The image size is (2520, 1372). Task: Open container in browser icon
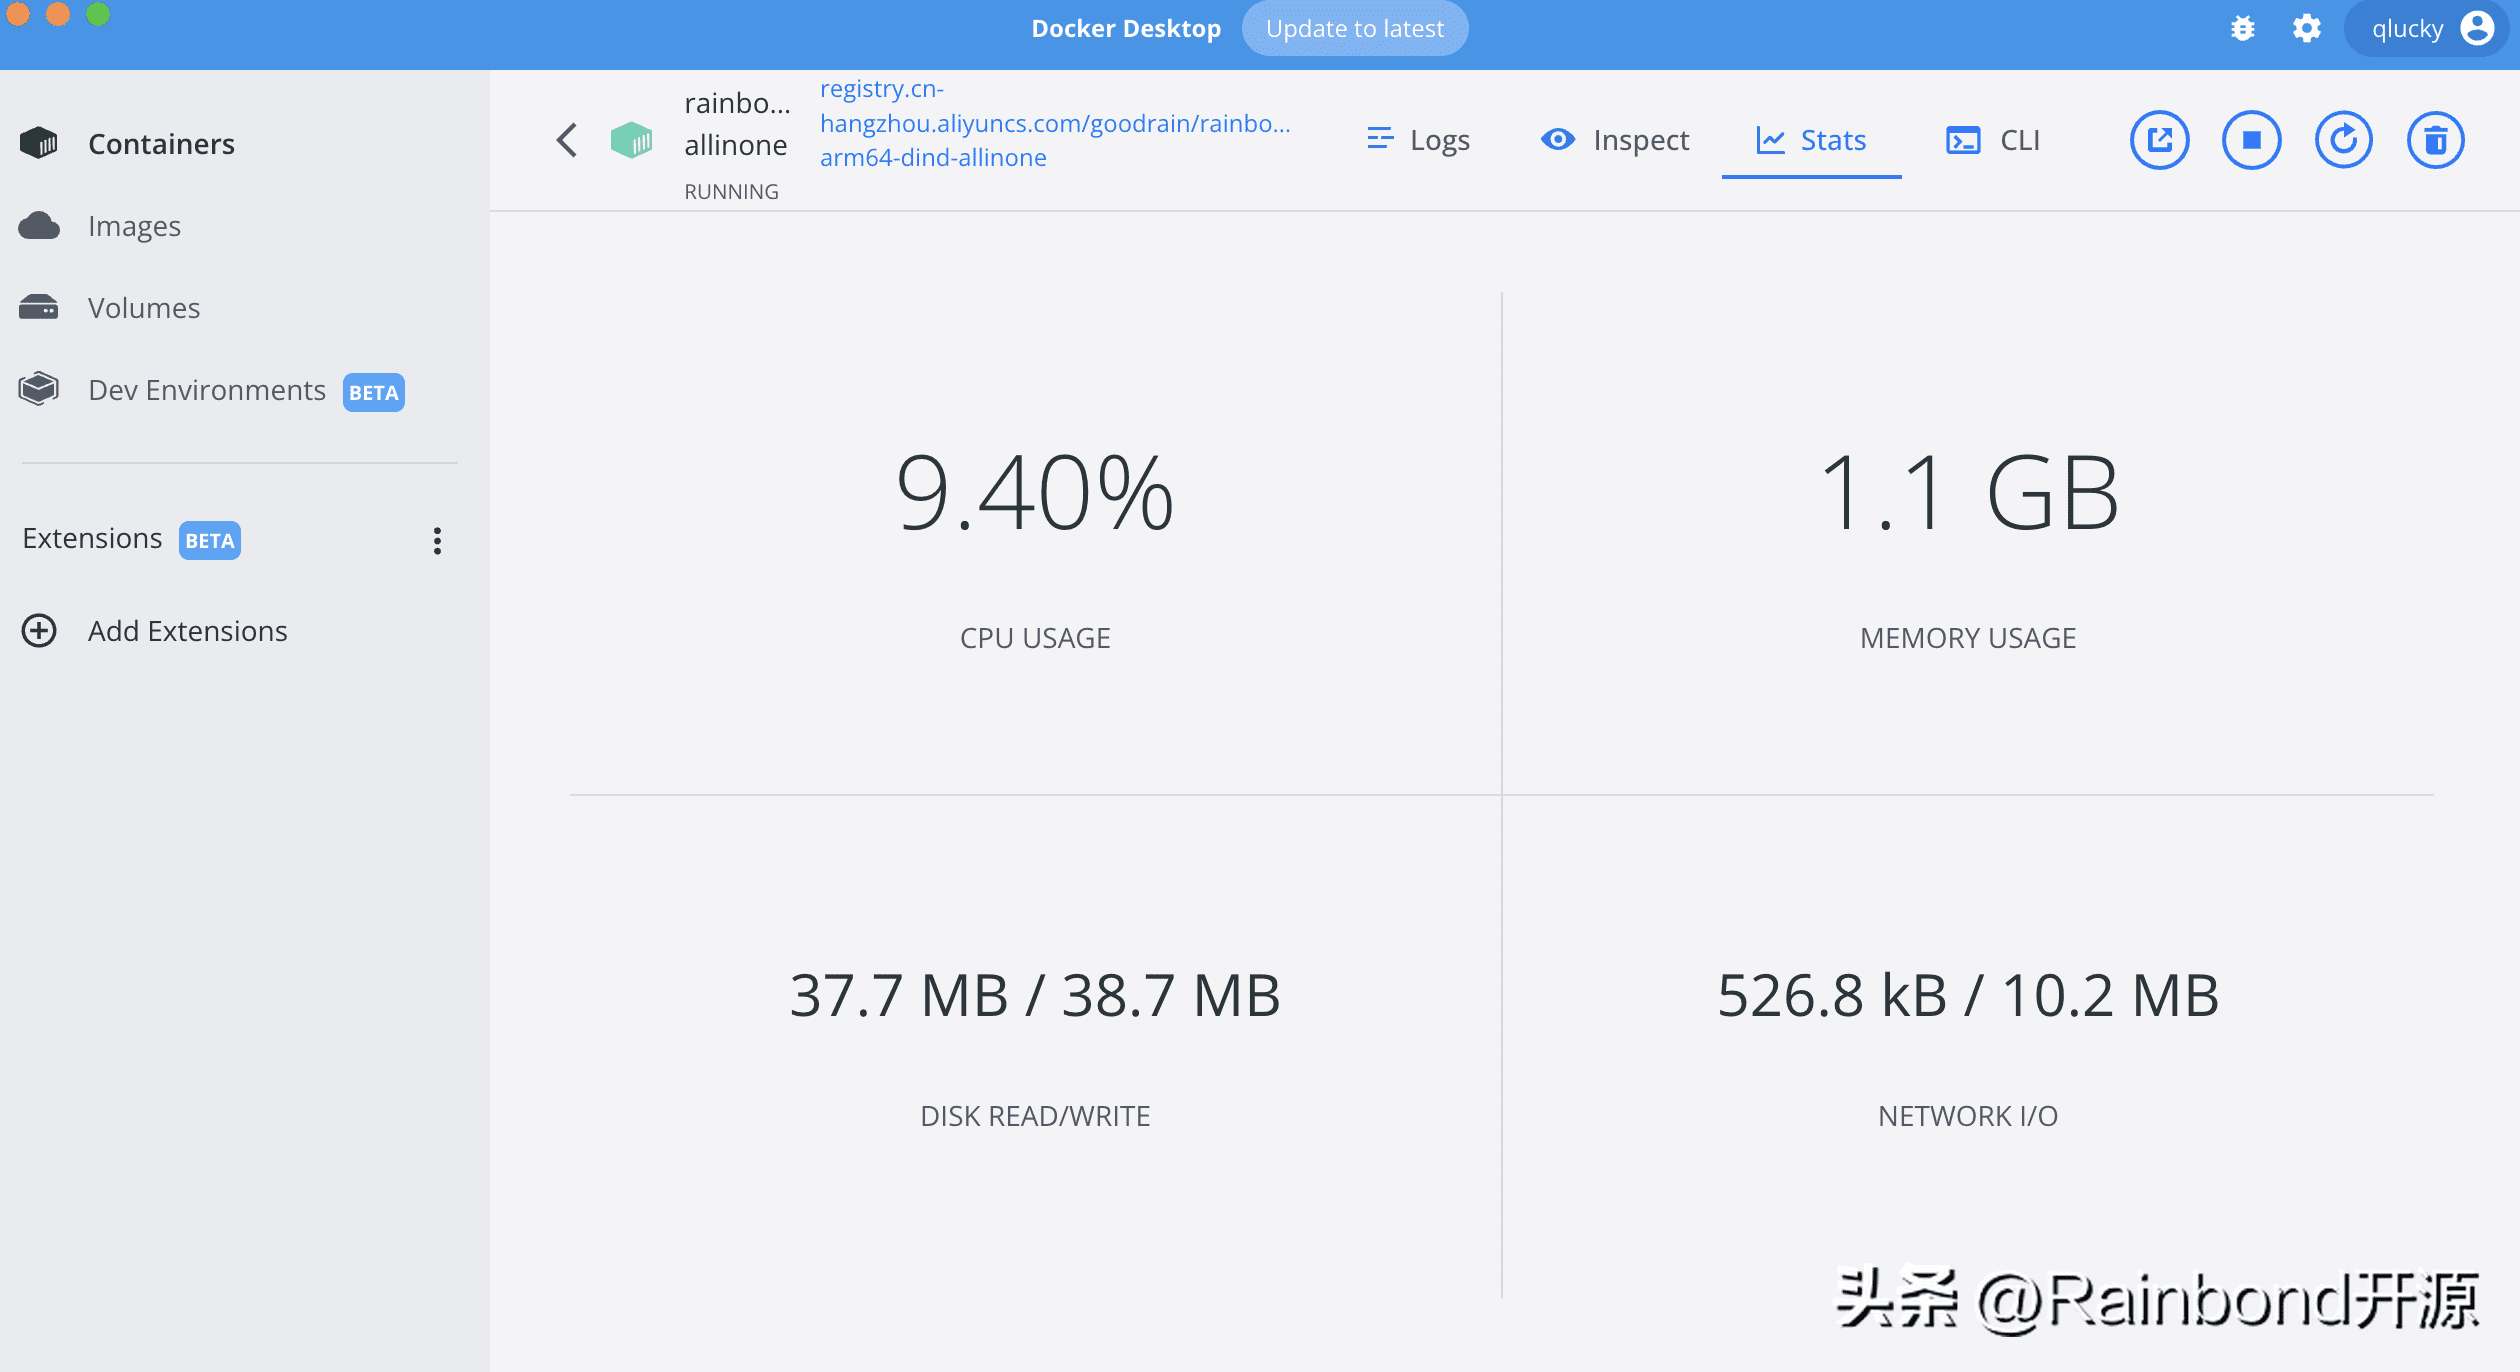(2159, 140)
